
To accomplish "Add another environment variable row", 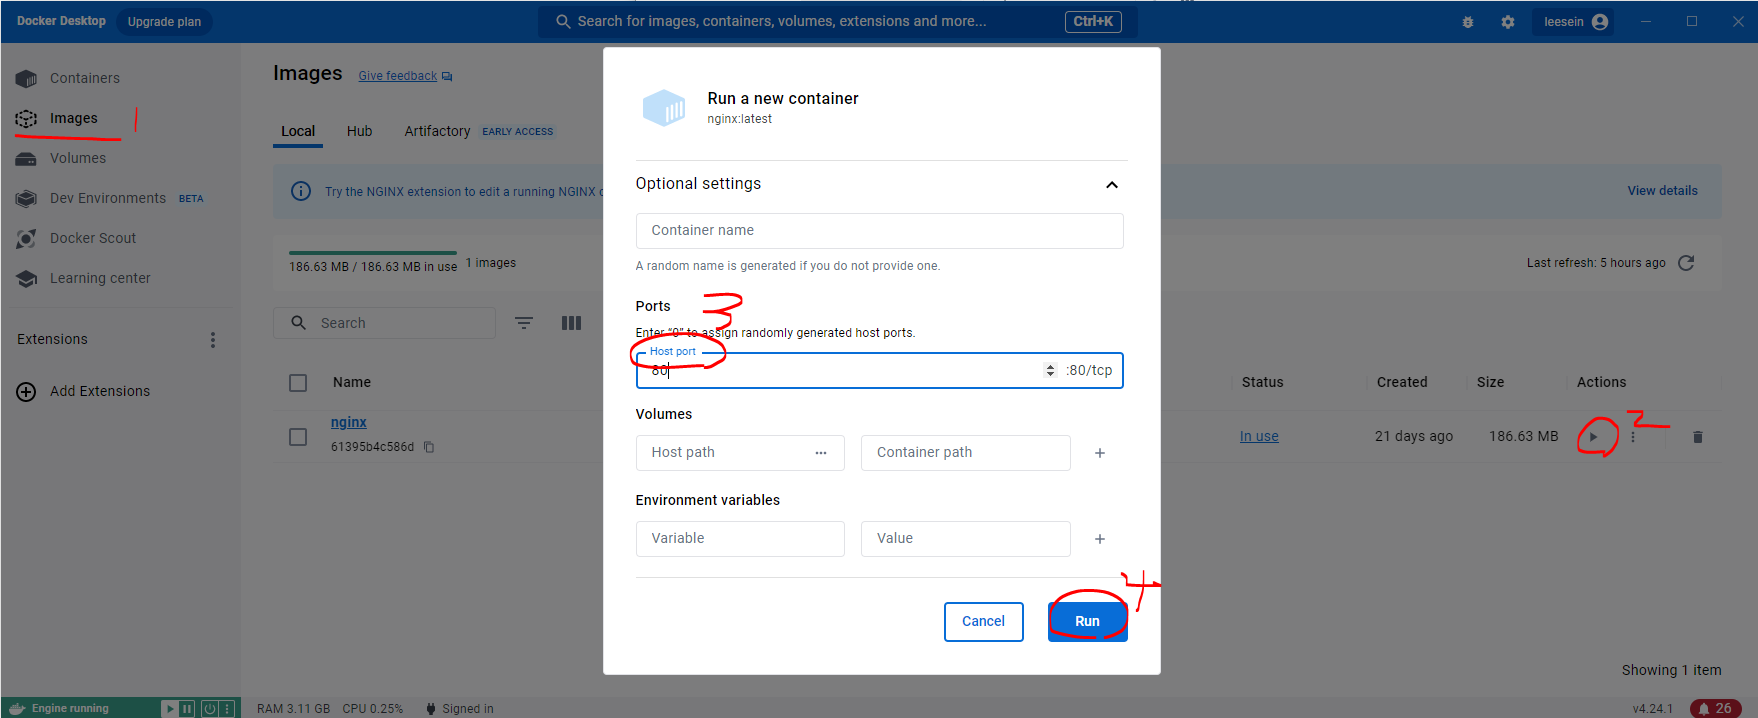I will (1100, 539).
